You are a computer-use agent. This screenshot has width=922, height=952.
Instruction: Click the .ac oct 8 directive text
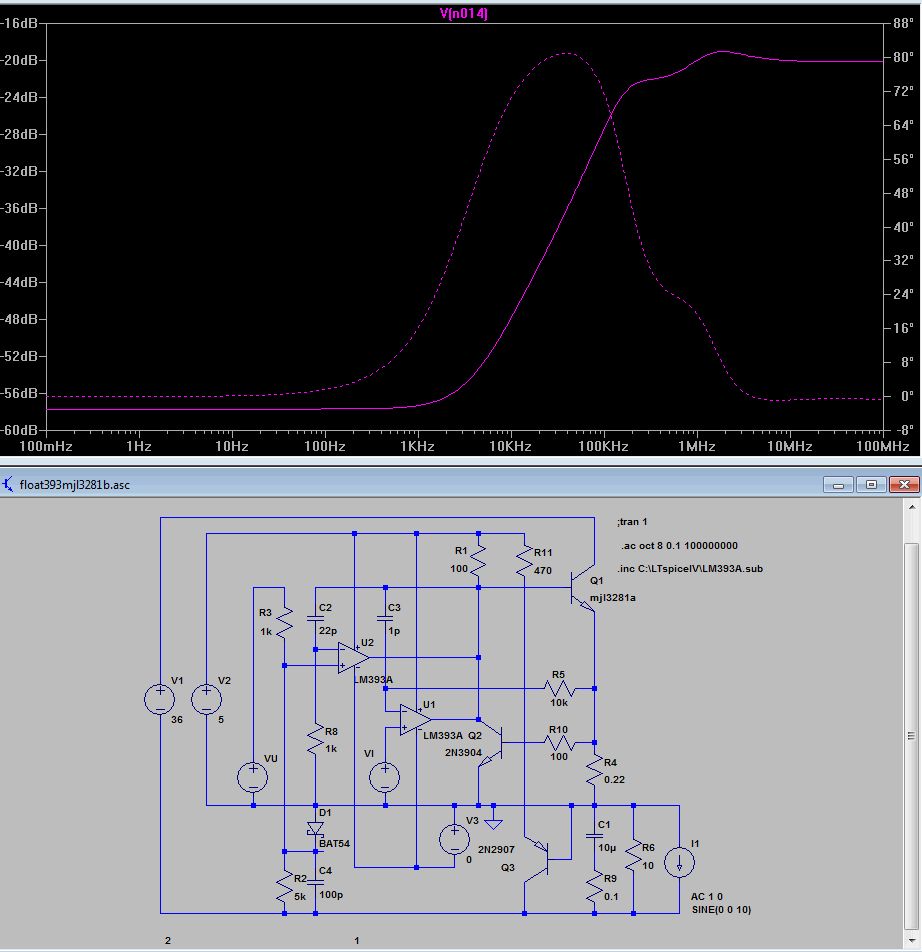click(x=678, y=546)
